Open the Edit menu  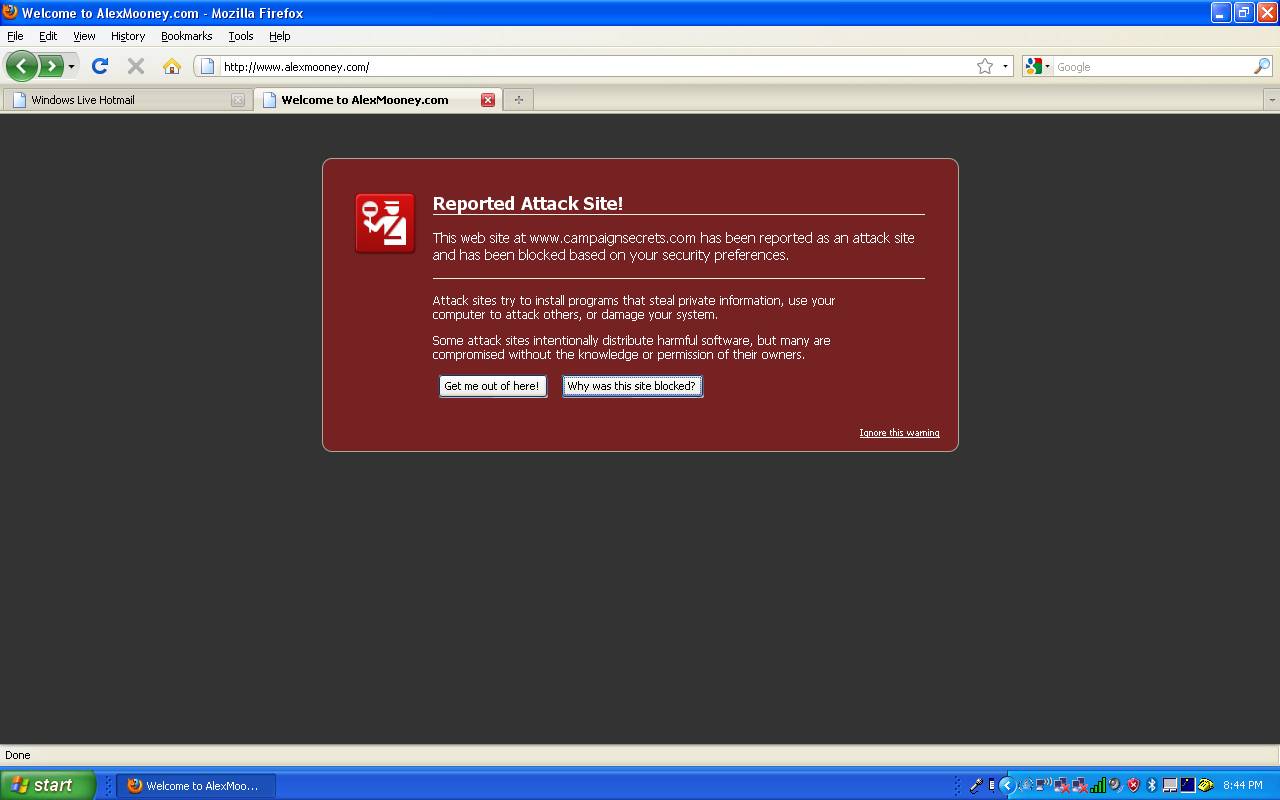pos(48,36)
